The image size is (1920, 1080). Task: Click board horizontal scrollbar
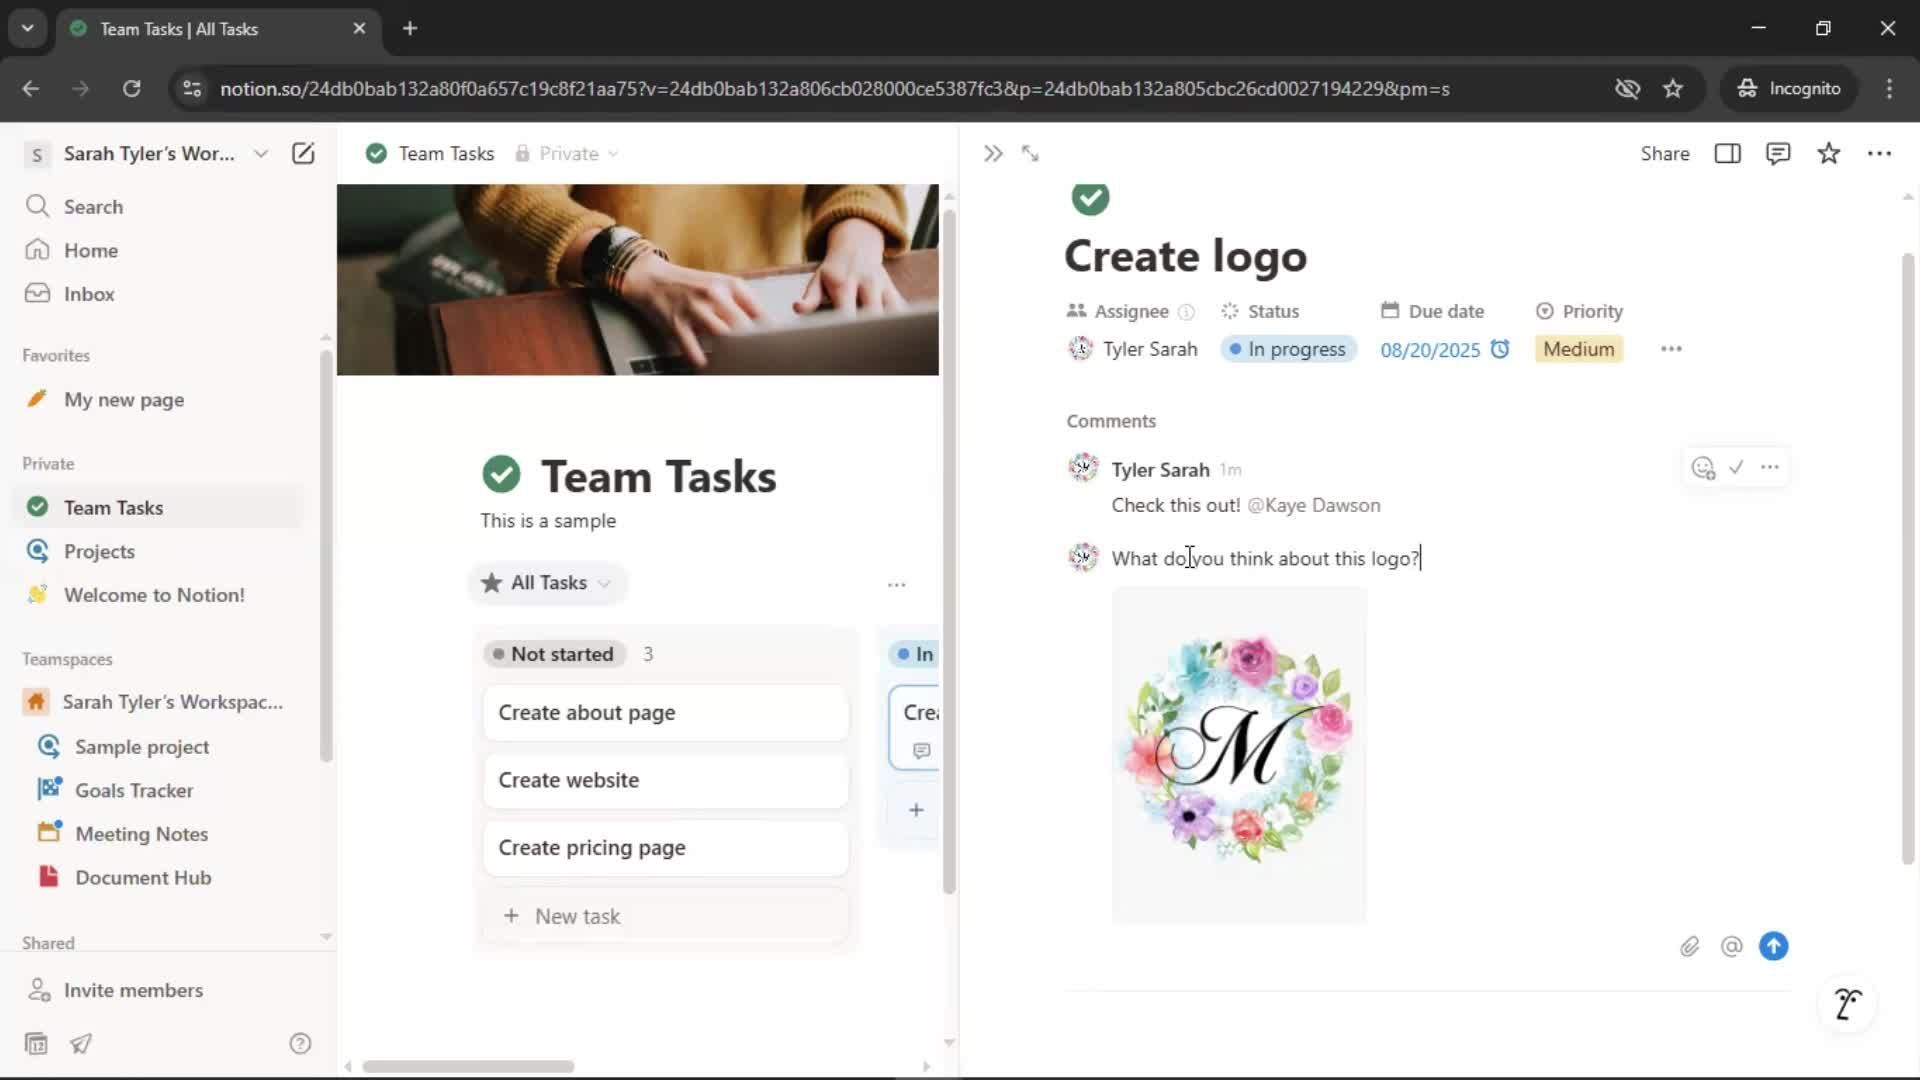(468, 1066)
